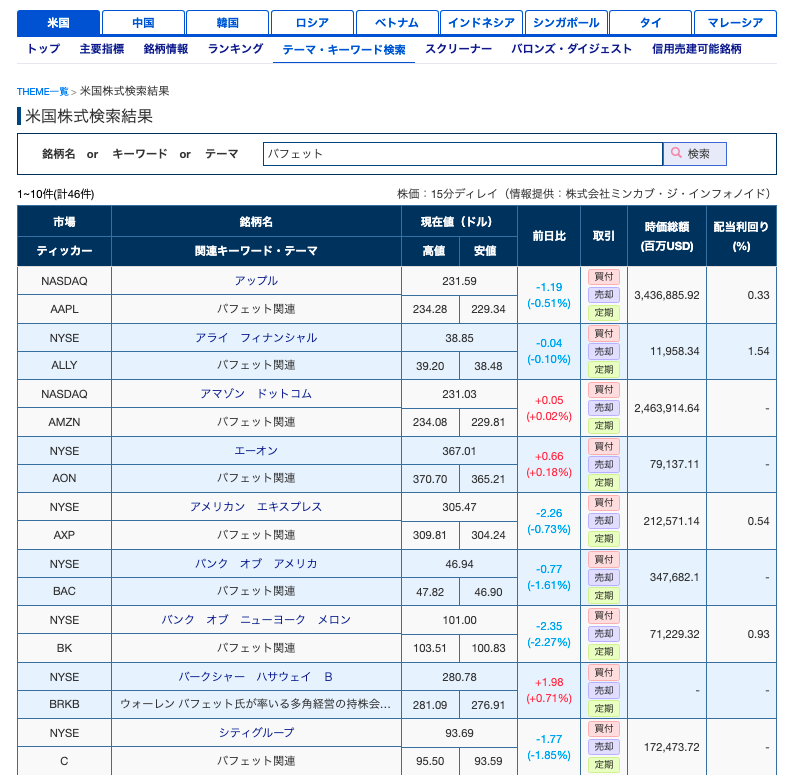The height and width of the screenshot is (775, 793).
Task: Click the search field containing バフェット
Action: tap(463, 154)
